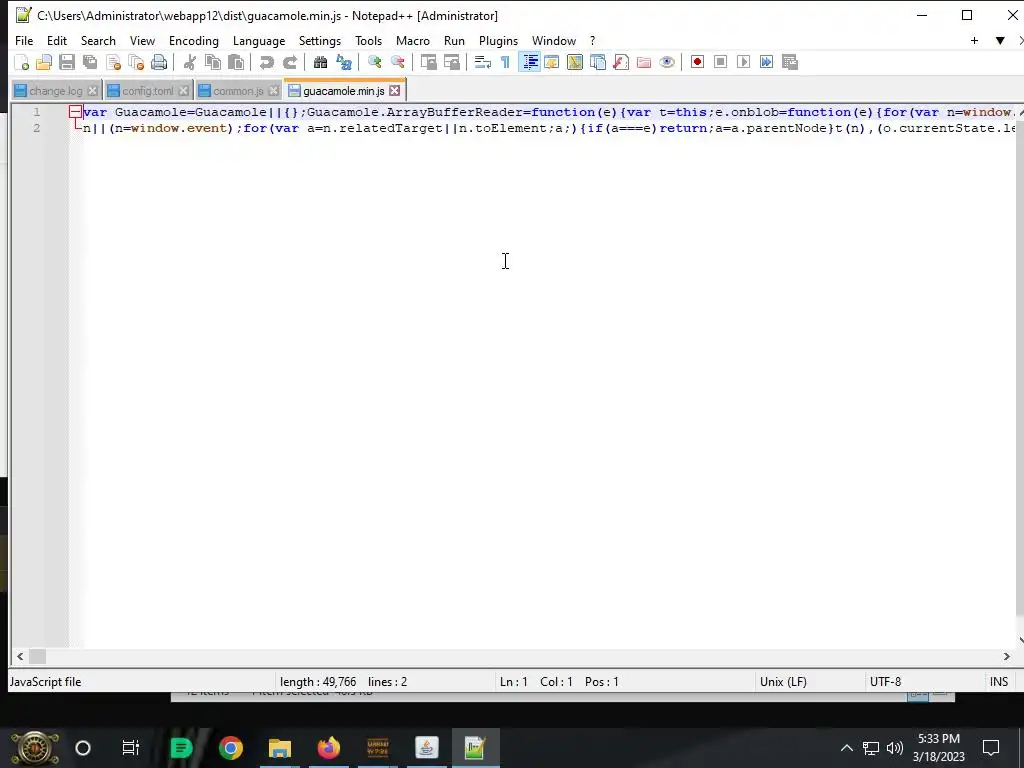Open the Edit menu
Viewport: 1024px width, 768px height.
(x=57, y=40)
